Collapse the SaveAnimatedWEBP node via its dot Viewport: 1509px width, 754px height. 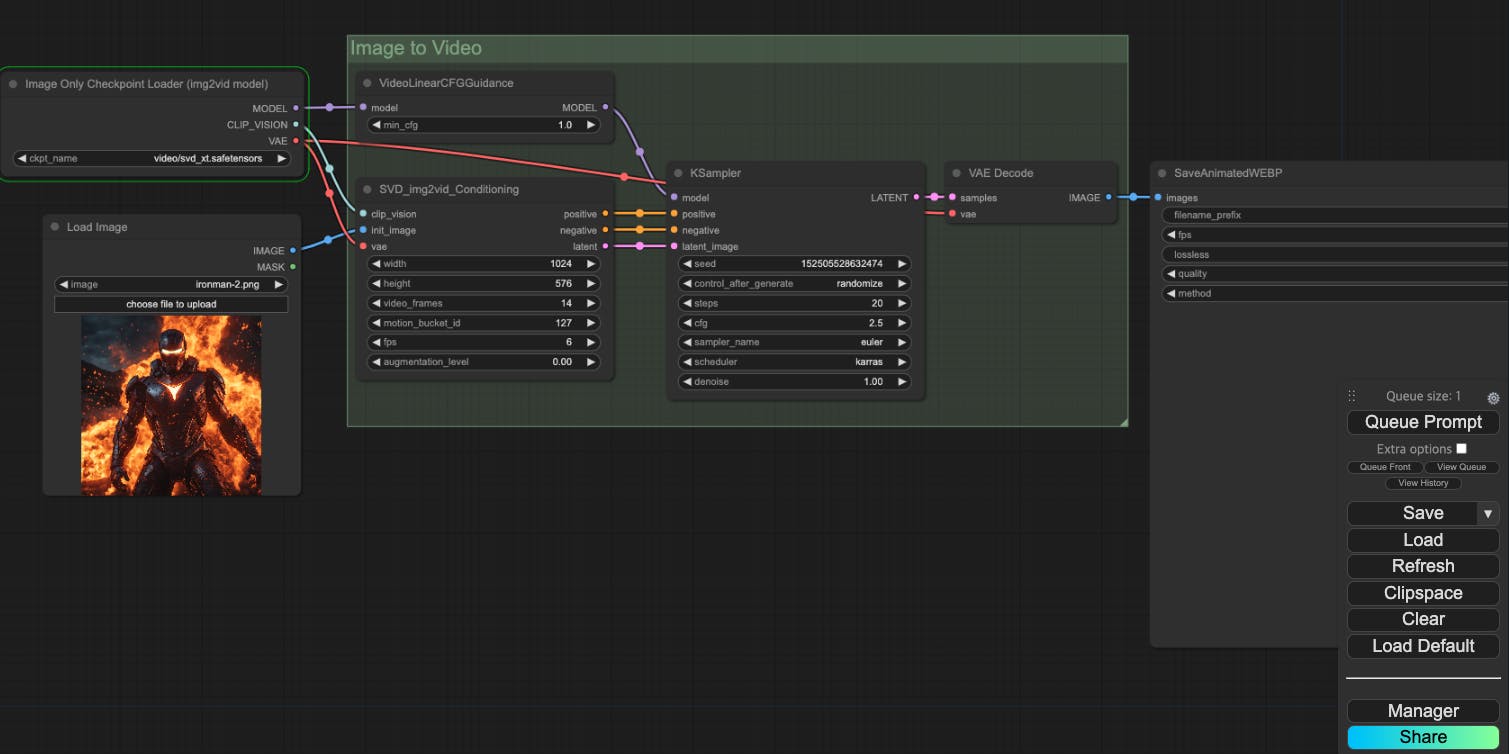[1162, 173]
